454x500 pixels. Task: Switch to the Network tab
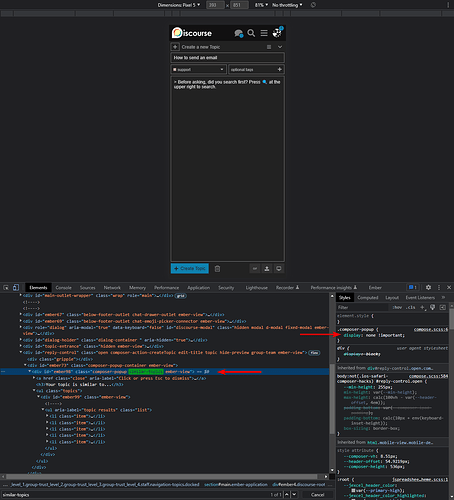(112, 288)
